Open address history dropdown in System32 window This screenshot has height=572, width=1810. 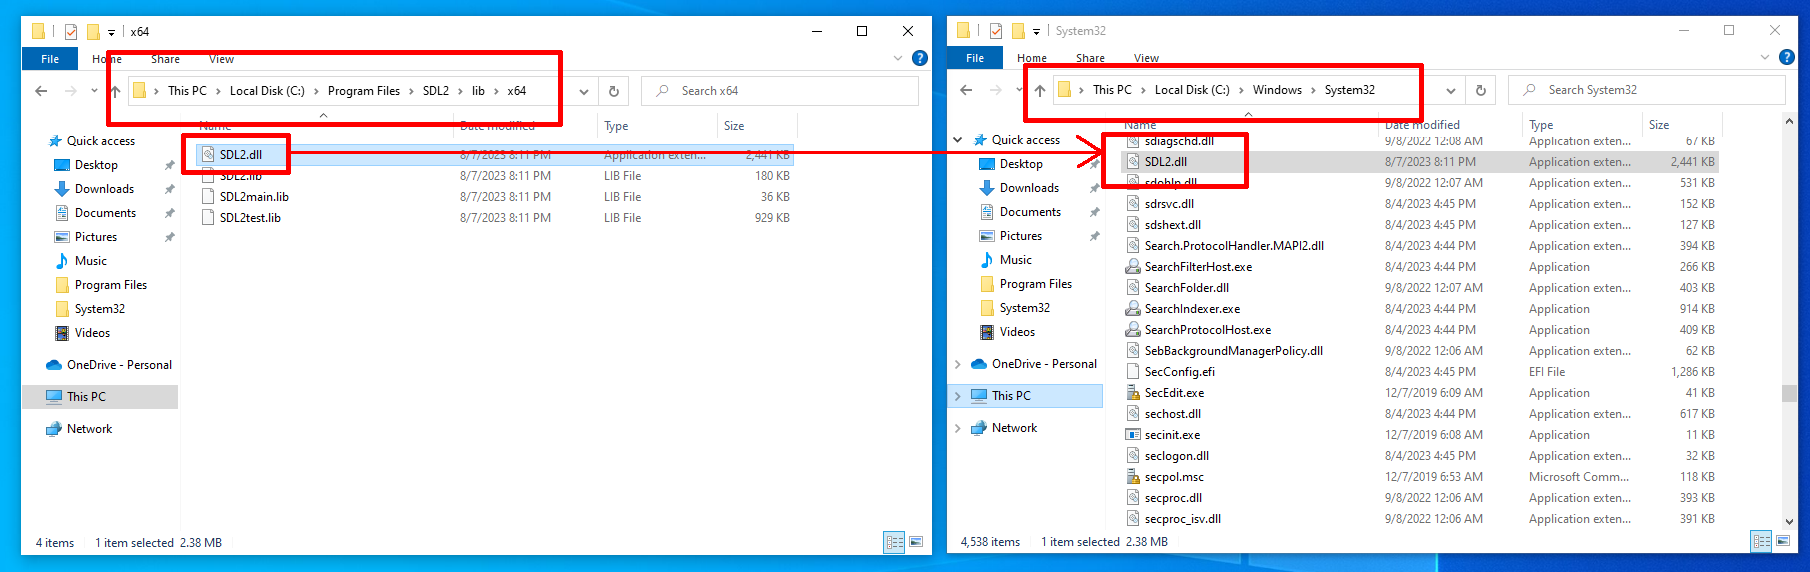click(1451, 90)
